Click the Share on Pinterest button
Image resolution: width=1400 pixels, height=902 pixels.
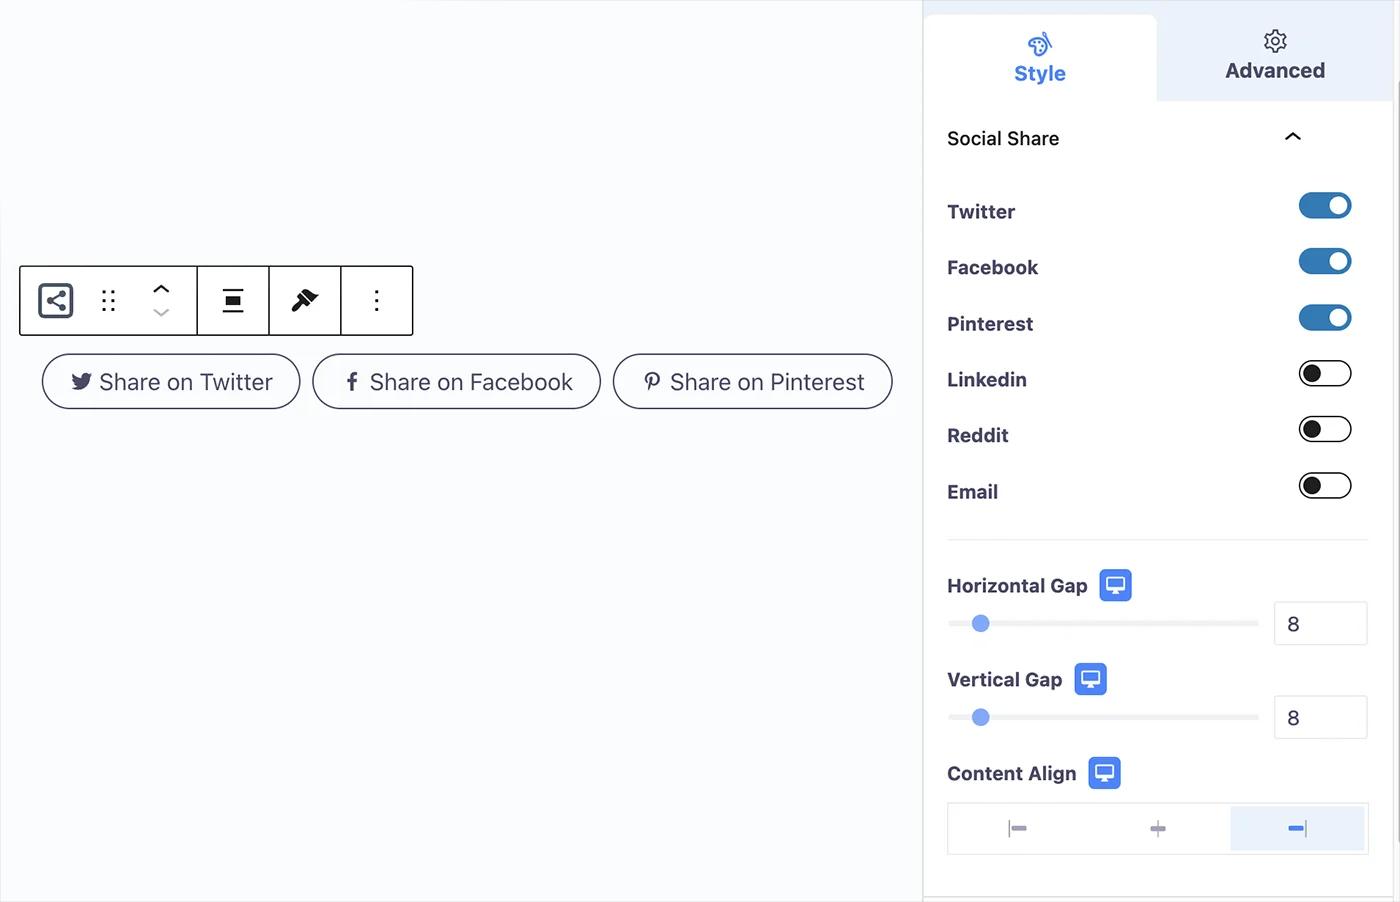(752, 381)
